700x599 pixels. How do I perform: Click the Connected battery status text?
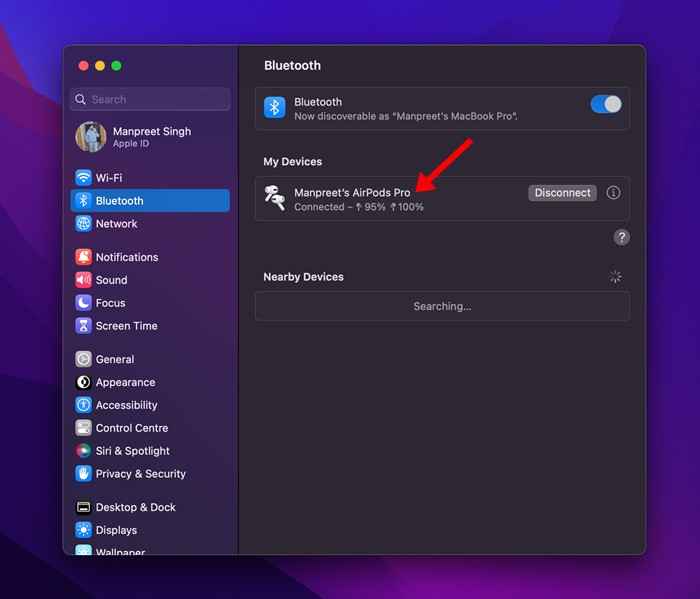pyautogui.click(x=358, y=207)
